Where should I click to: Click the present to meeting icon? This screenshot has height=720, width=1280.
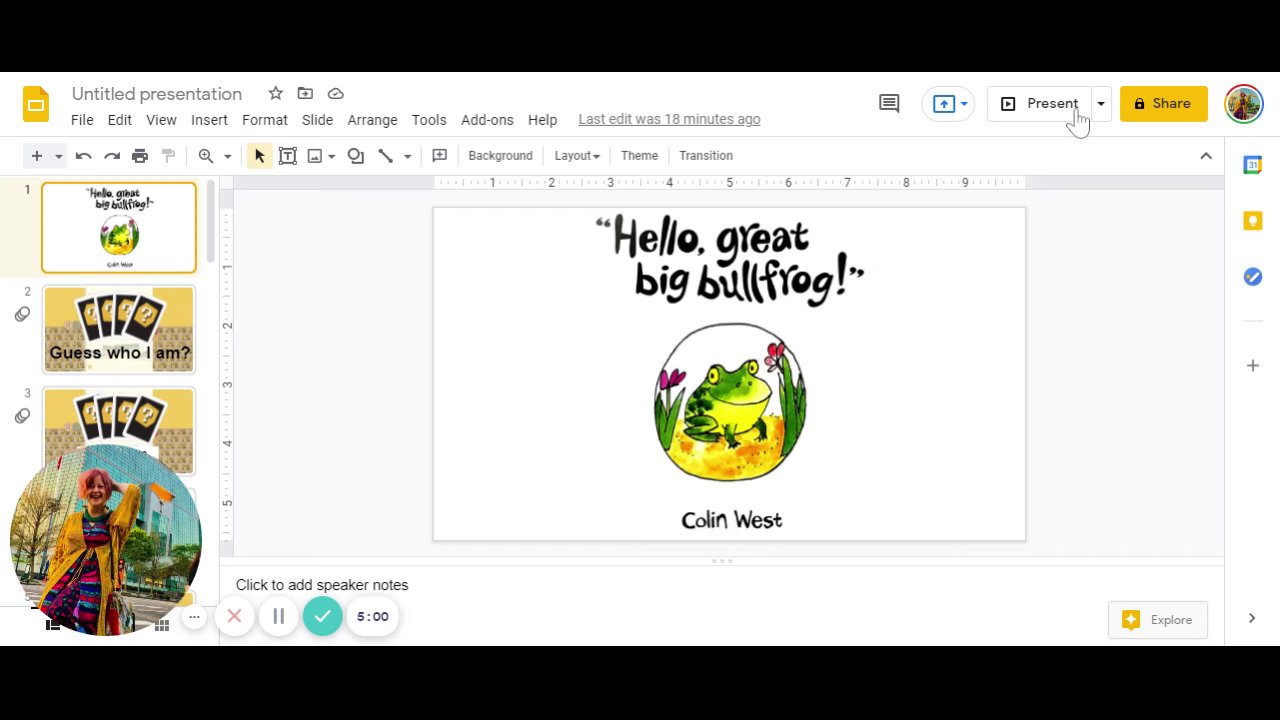point(943,103)
